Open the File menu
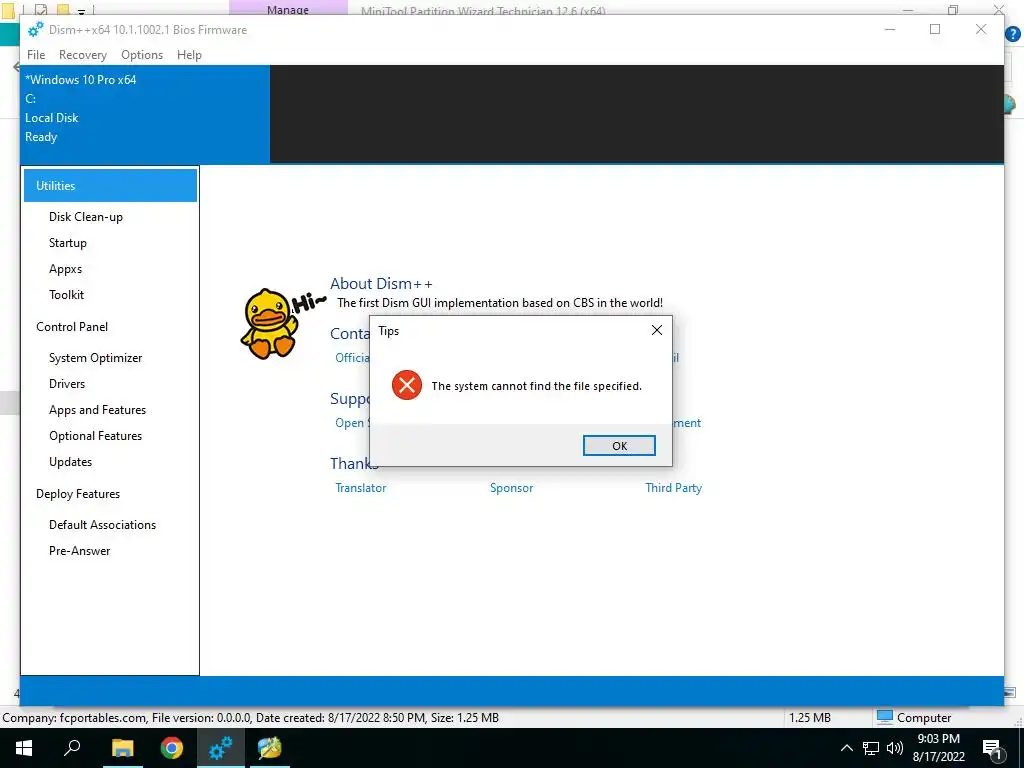 (x=36, y=55)
